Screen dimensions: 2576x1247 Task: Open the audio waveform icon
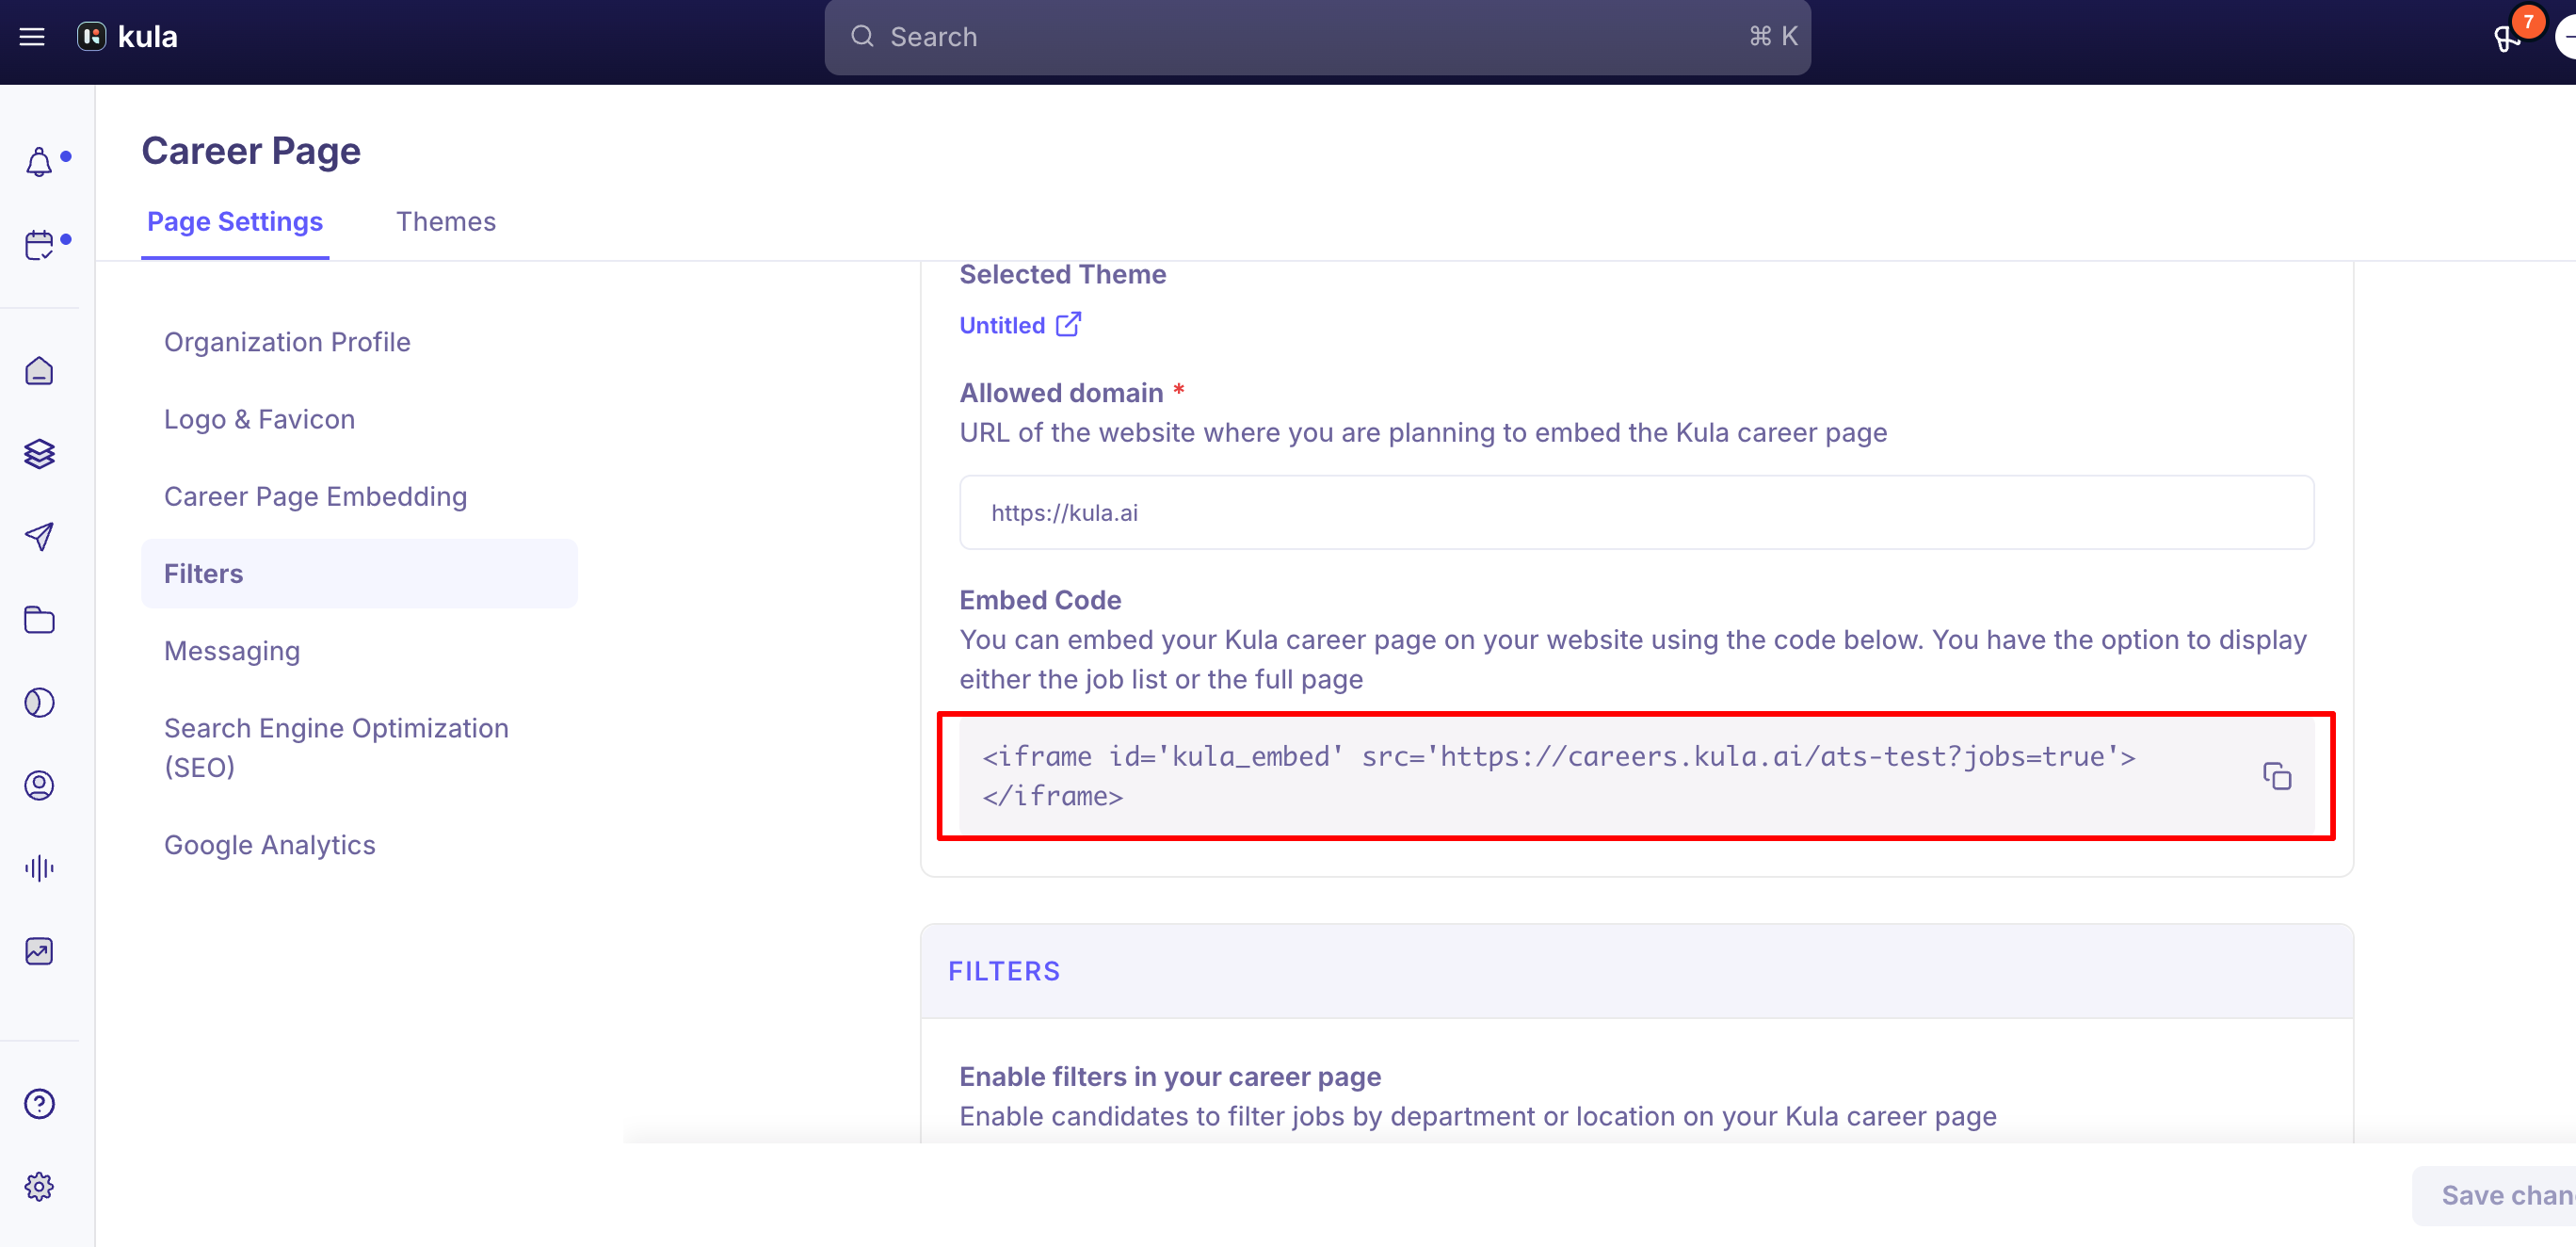(39, 868)
